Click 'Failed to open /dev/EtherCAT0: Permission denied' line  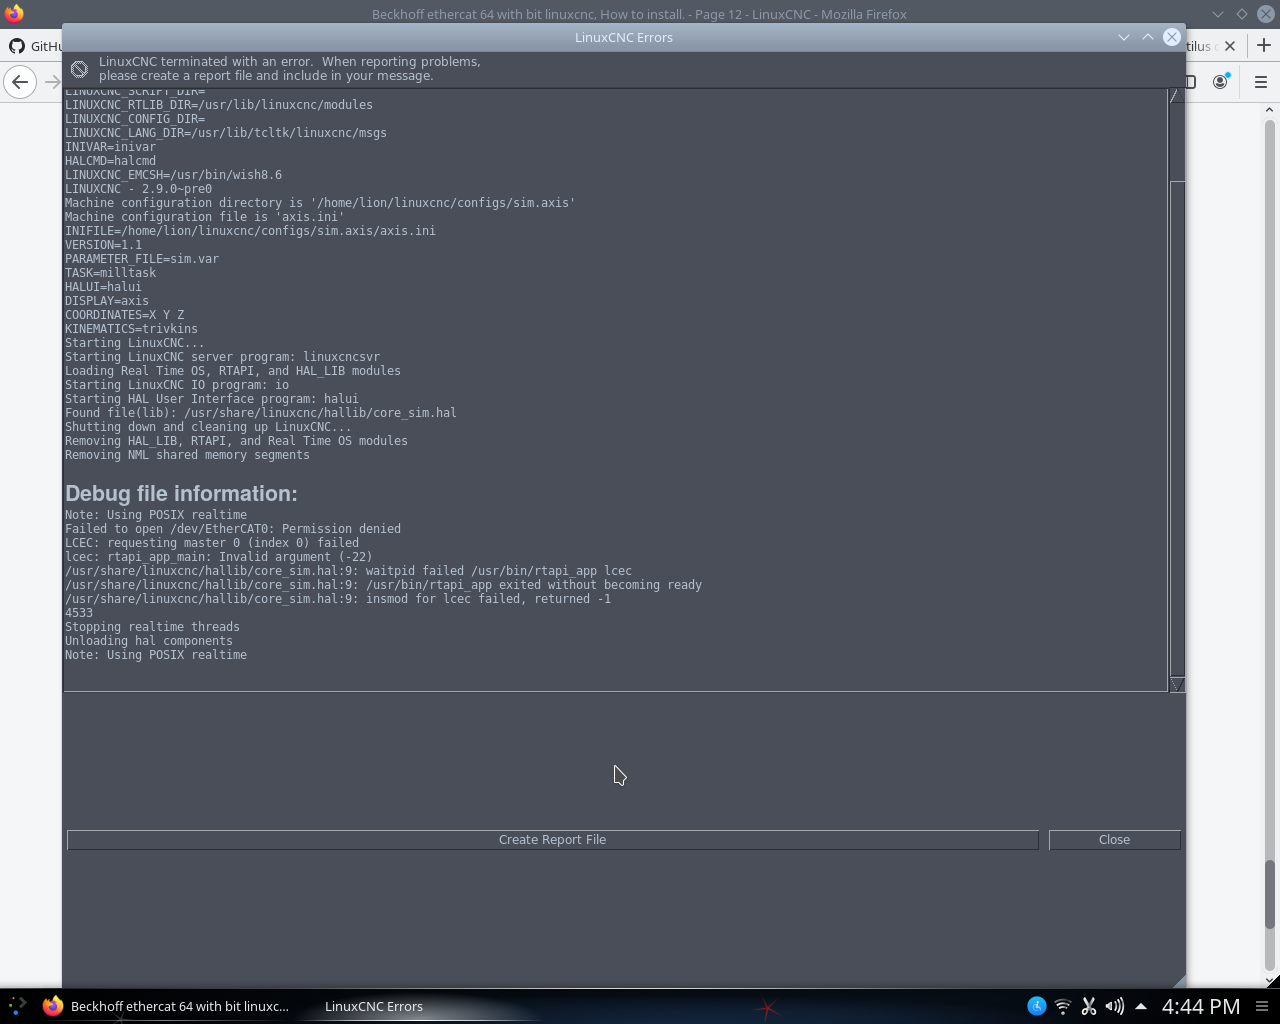pyautogui.click(x=233, y=529)
